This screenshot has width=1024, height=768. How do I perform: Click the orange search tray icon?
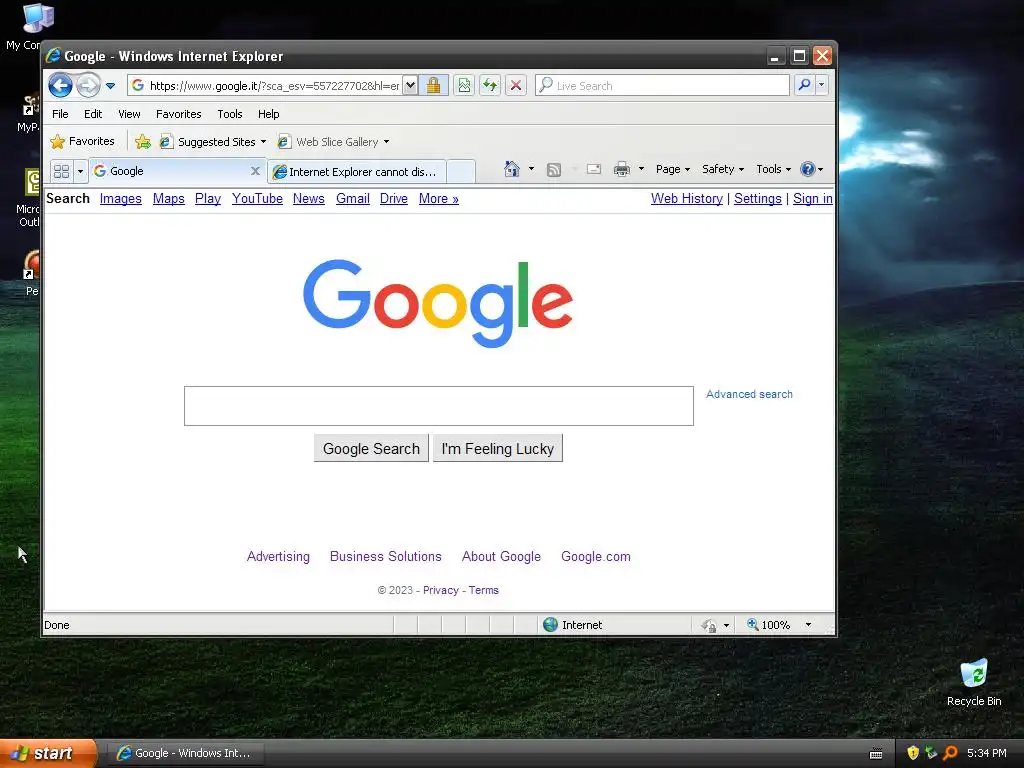pos(950,753)
